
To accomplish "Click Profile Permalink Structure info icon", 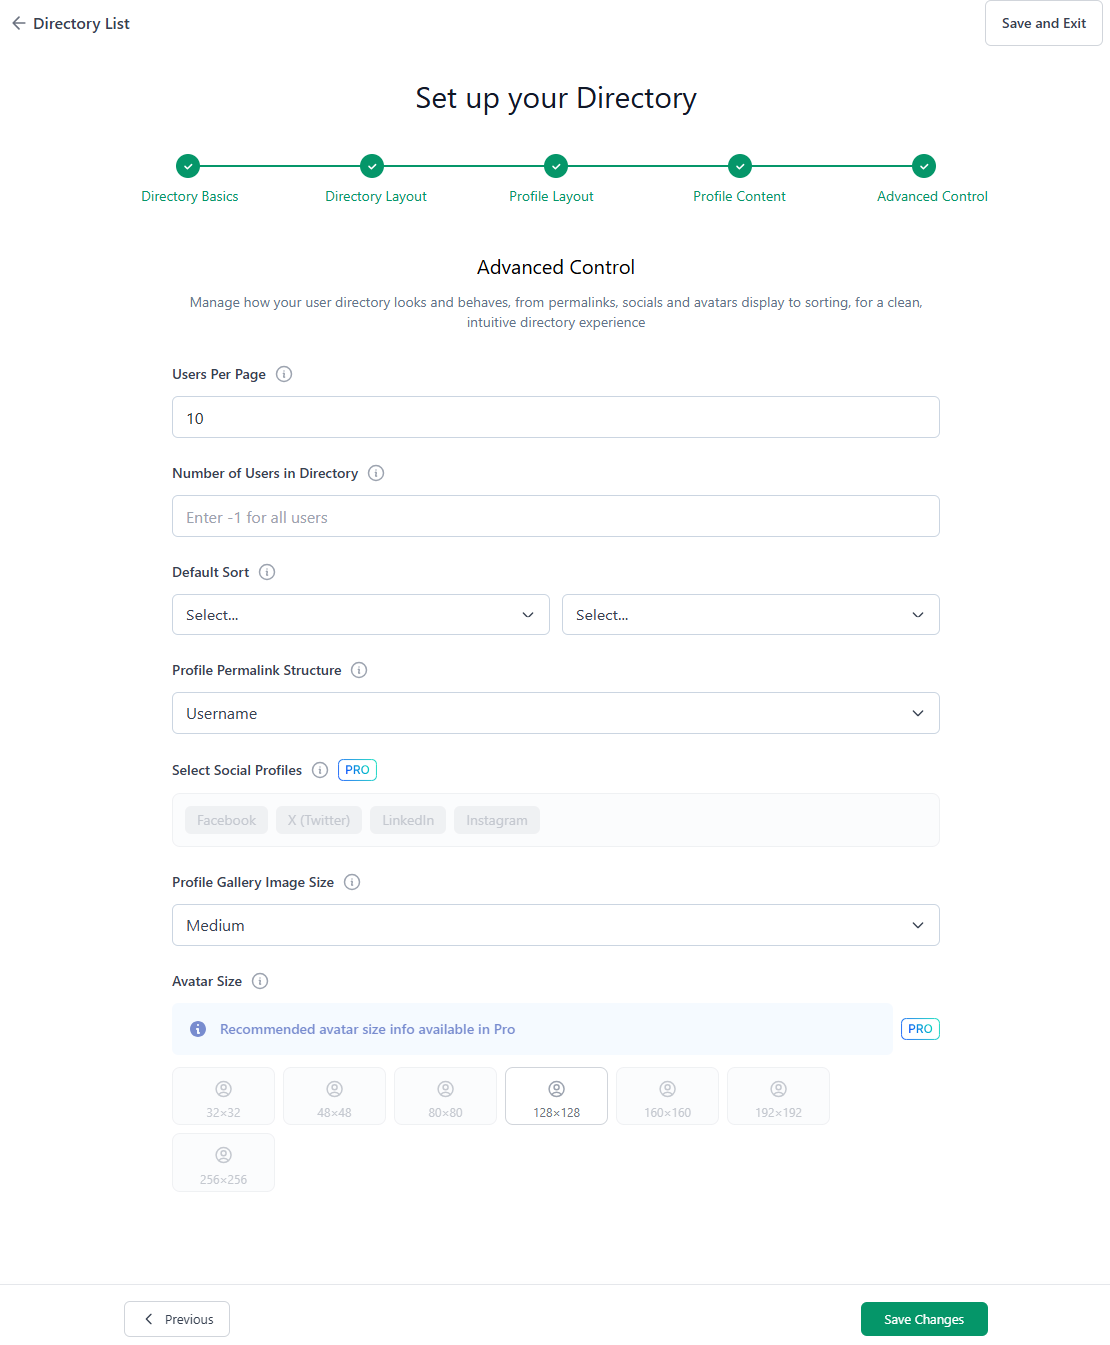I will (x=359, y=670).
